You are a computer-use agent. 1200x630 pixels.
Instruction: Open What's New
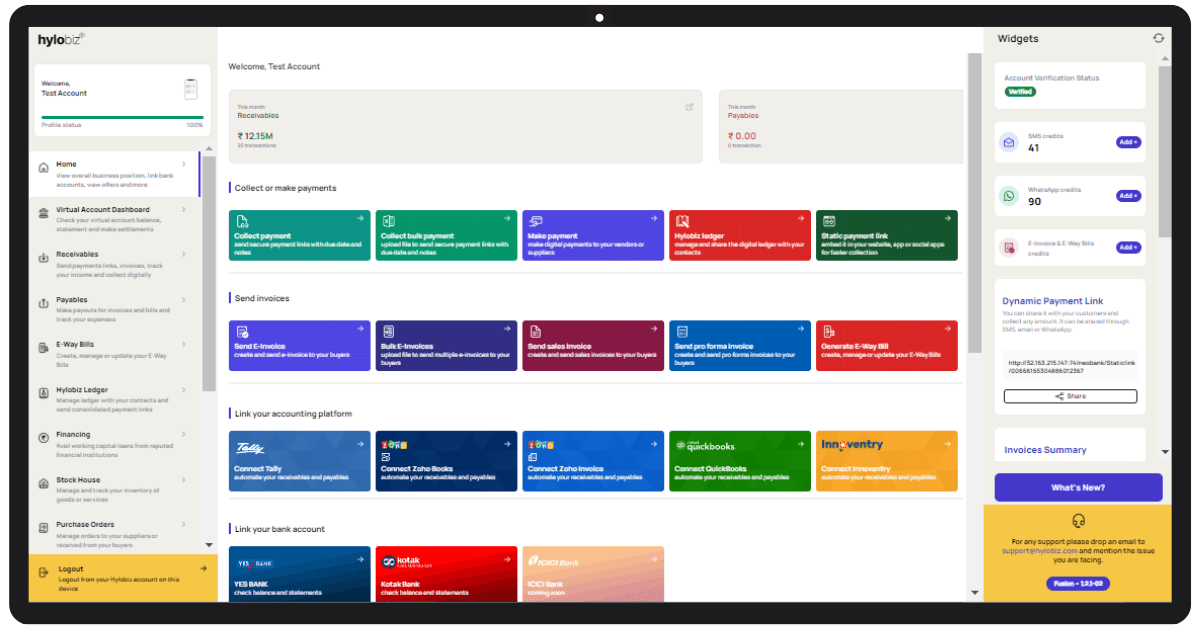(1078, 487)
